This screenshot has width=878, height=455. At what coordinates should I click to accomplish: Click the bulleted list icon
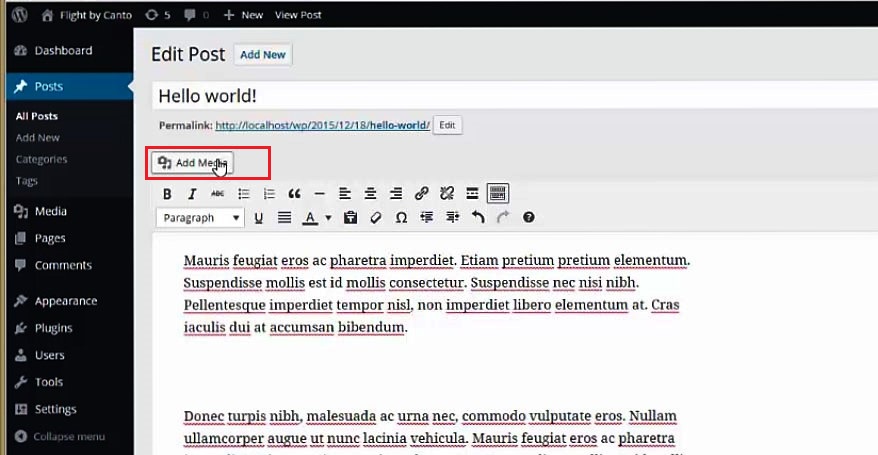click(243, 193)
